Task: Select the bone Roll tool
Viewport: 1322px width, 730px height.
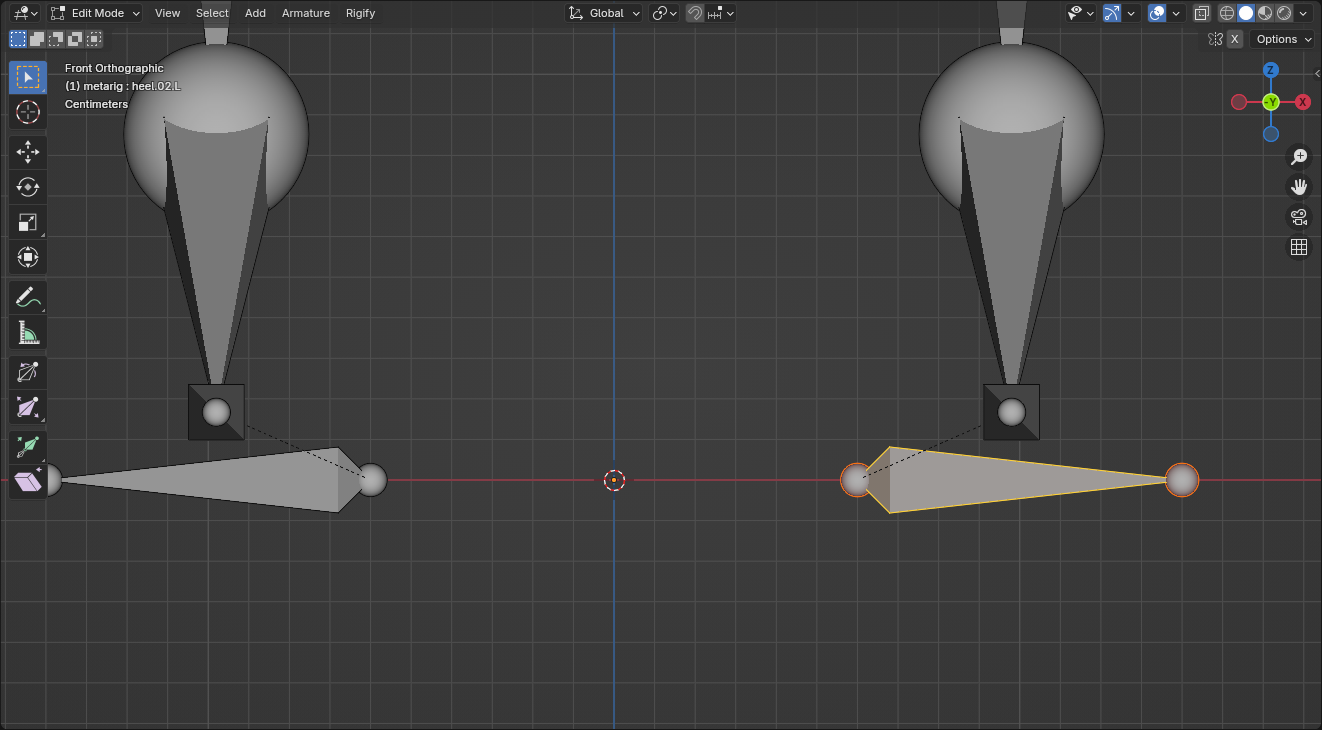Action: tap(28, 372)
